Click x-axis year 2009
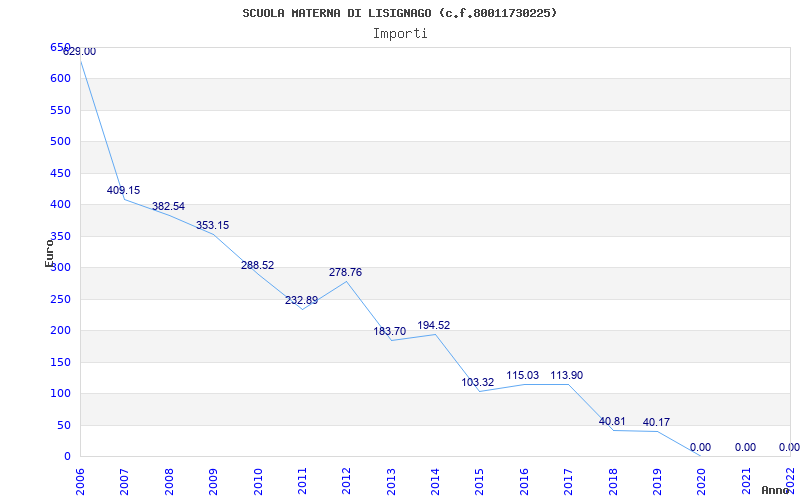Viewport: 800px width, 500px height. [x=213, y=482]
